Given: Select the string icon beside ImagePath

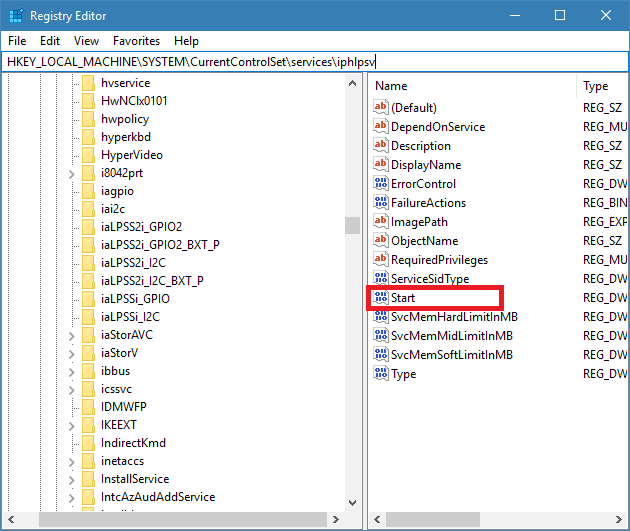Looking at the screenshot, I should click(x=380, y=221).
